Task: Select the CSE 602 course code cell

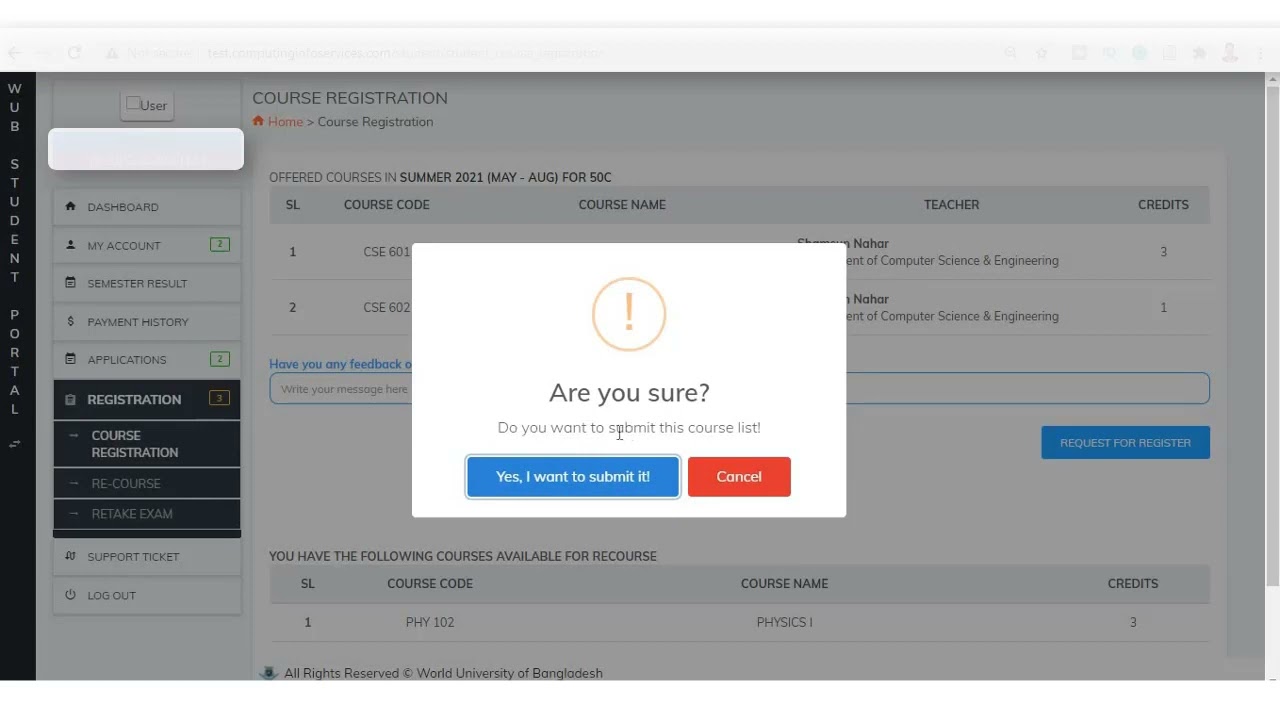Action: point(387,307)
